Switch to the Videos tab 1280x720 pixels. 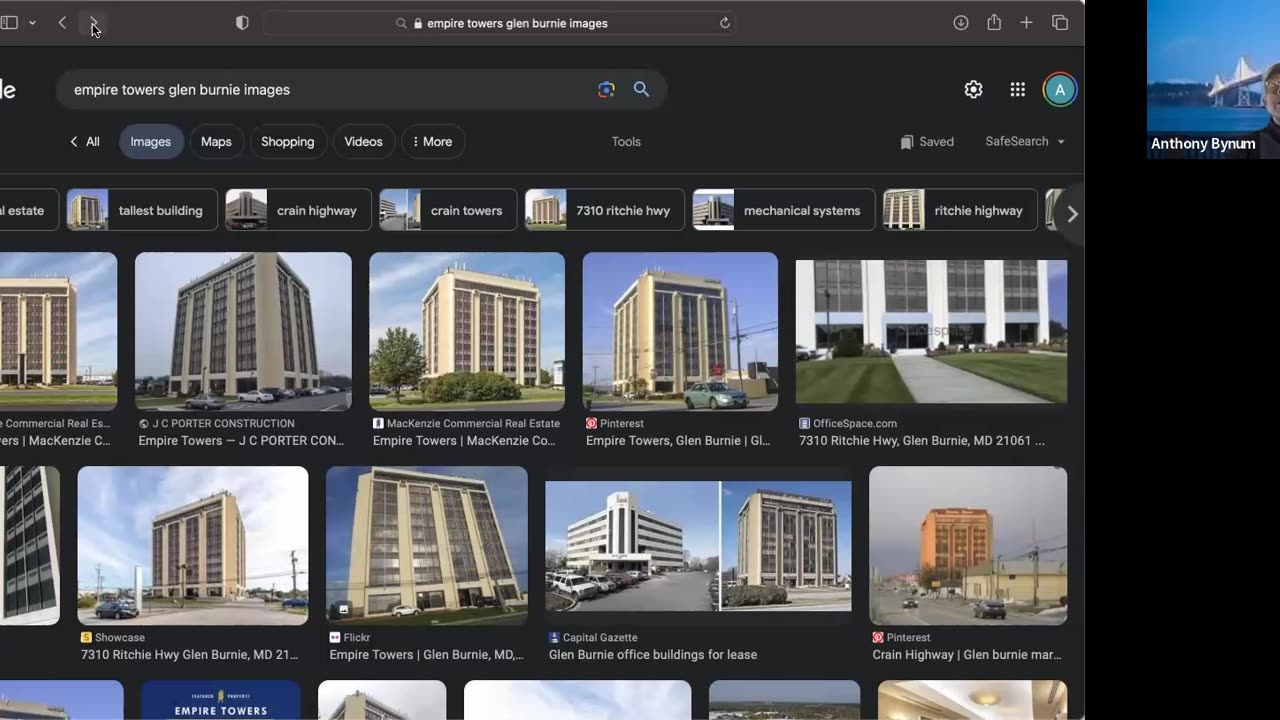tap(363, 142)
